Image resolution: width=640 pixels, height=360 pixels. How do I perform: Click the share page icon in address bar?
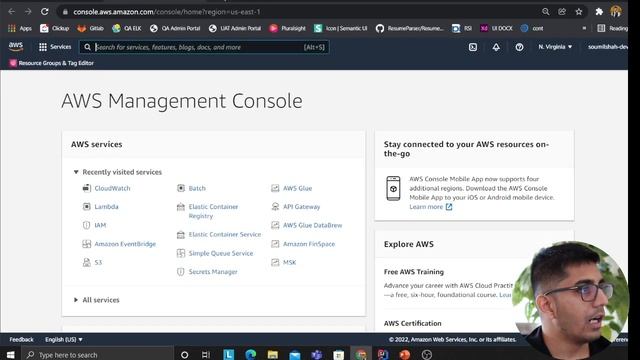coord(562,12)
